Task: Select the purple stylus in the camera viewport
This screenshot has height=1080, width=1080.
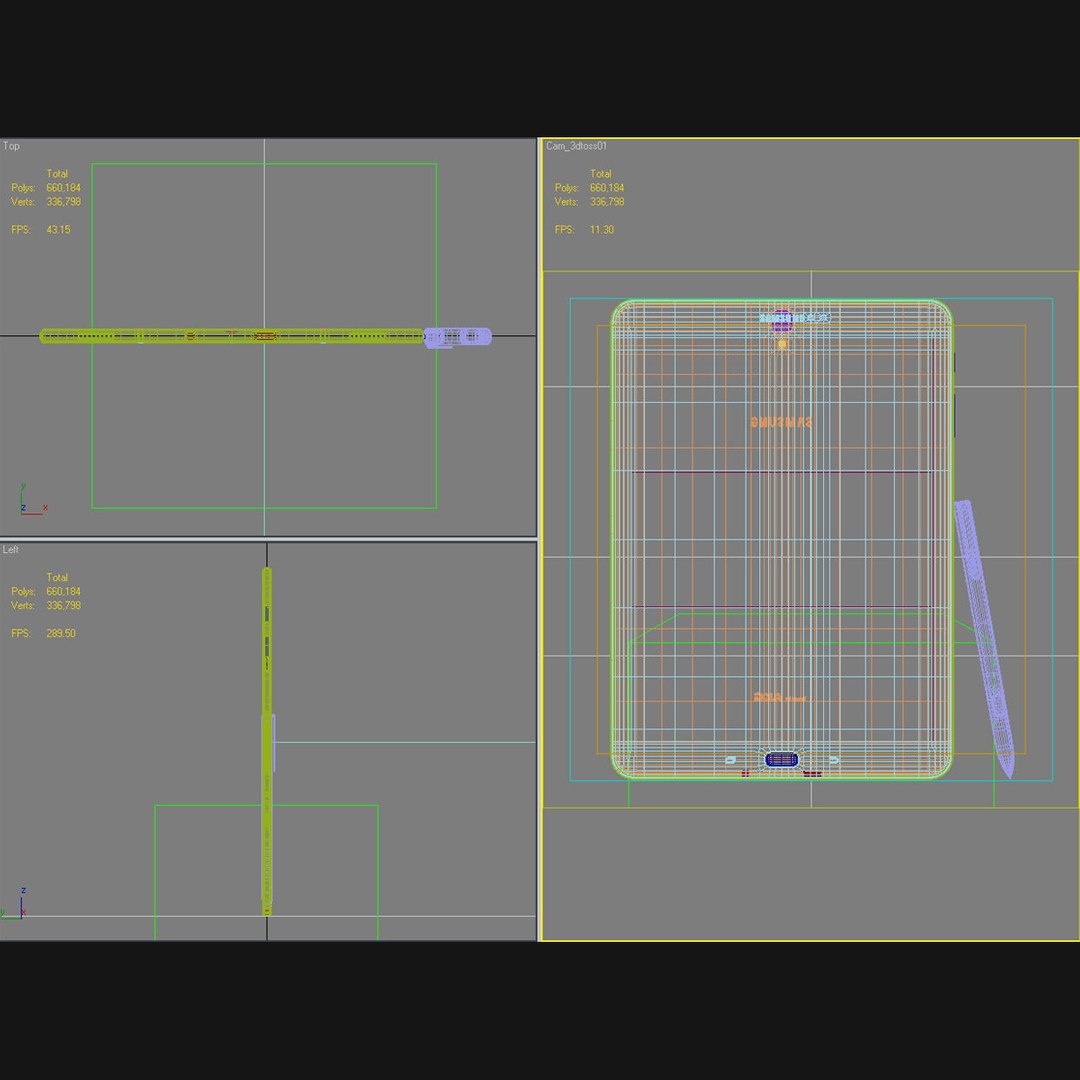Action: click(984, 637)
